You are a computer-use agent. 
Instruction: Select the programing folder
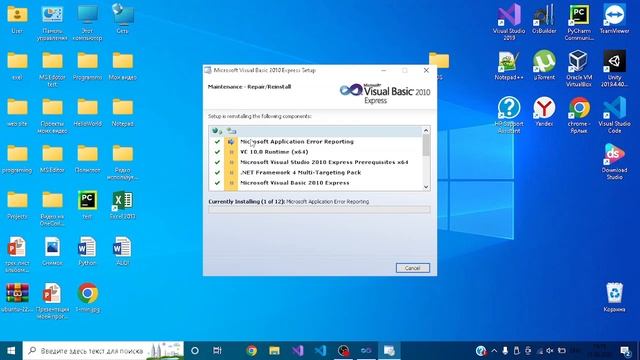(x=17, y=158)
